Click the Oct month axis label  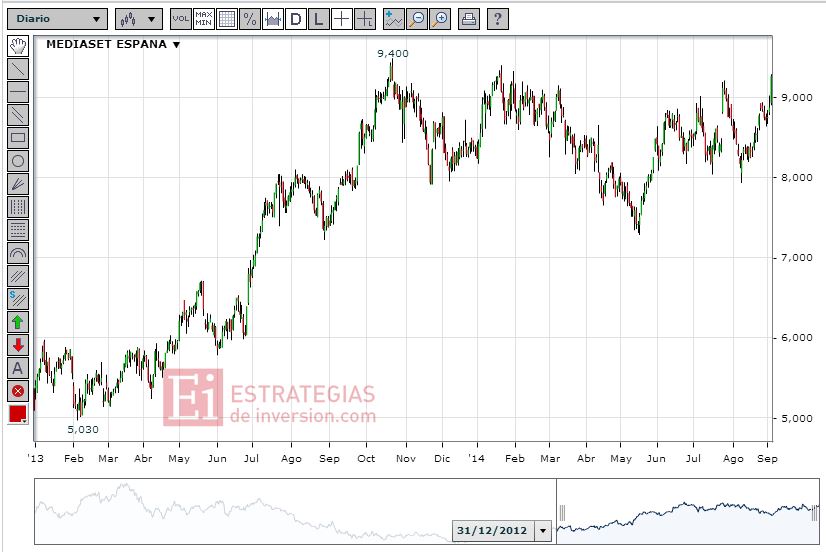(366, 458)
